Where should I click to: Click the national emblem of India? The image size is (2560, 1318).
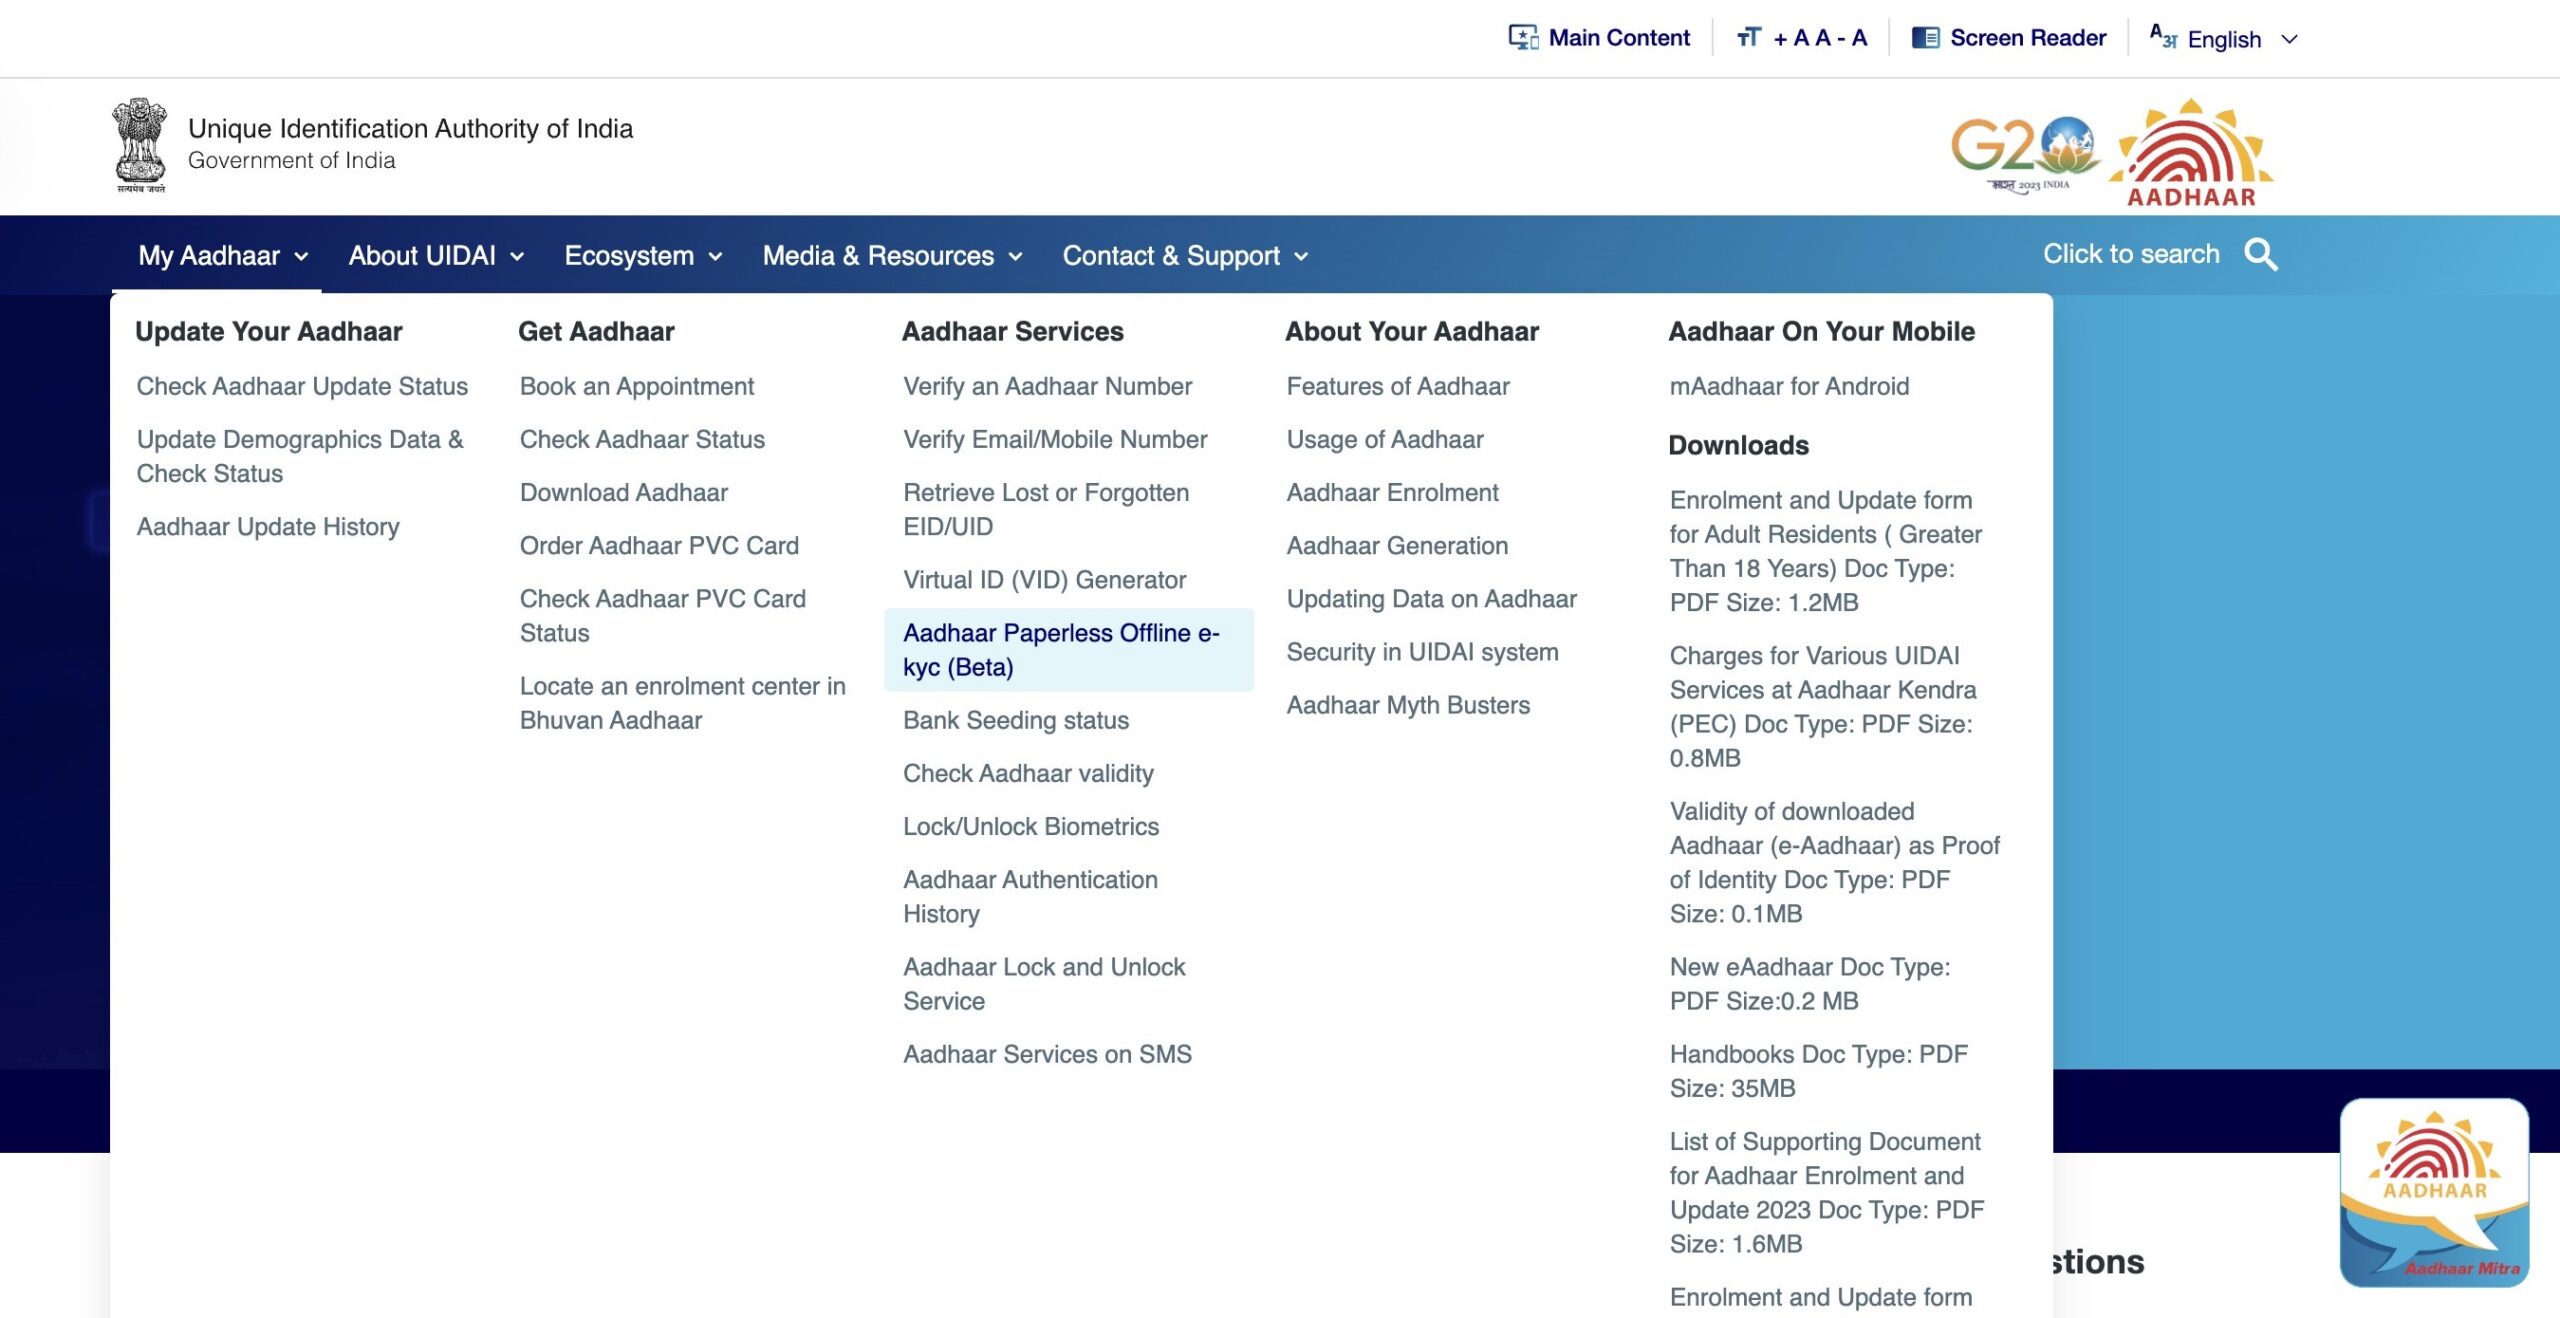[x=139, y=145]
